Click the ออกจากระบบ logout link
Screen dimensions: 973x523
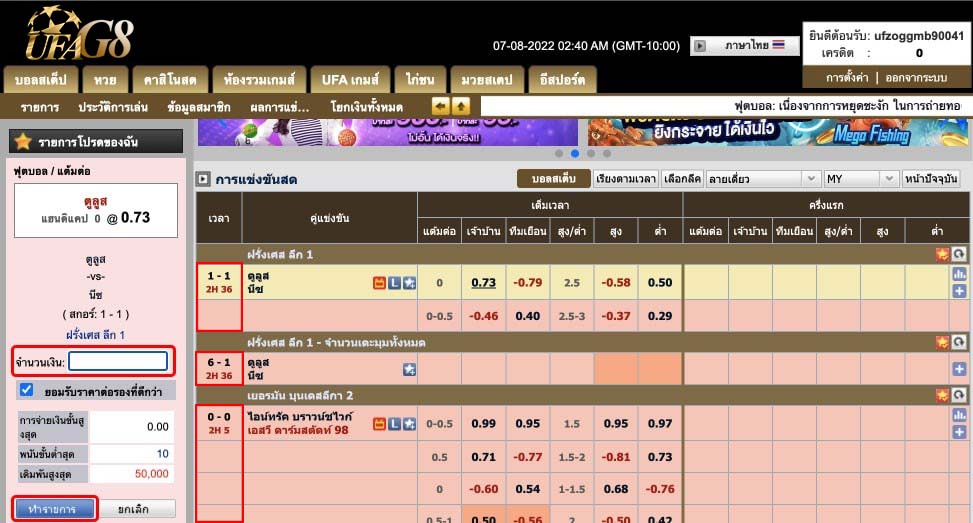(916, 78)
